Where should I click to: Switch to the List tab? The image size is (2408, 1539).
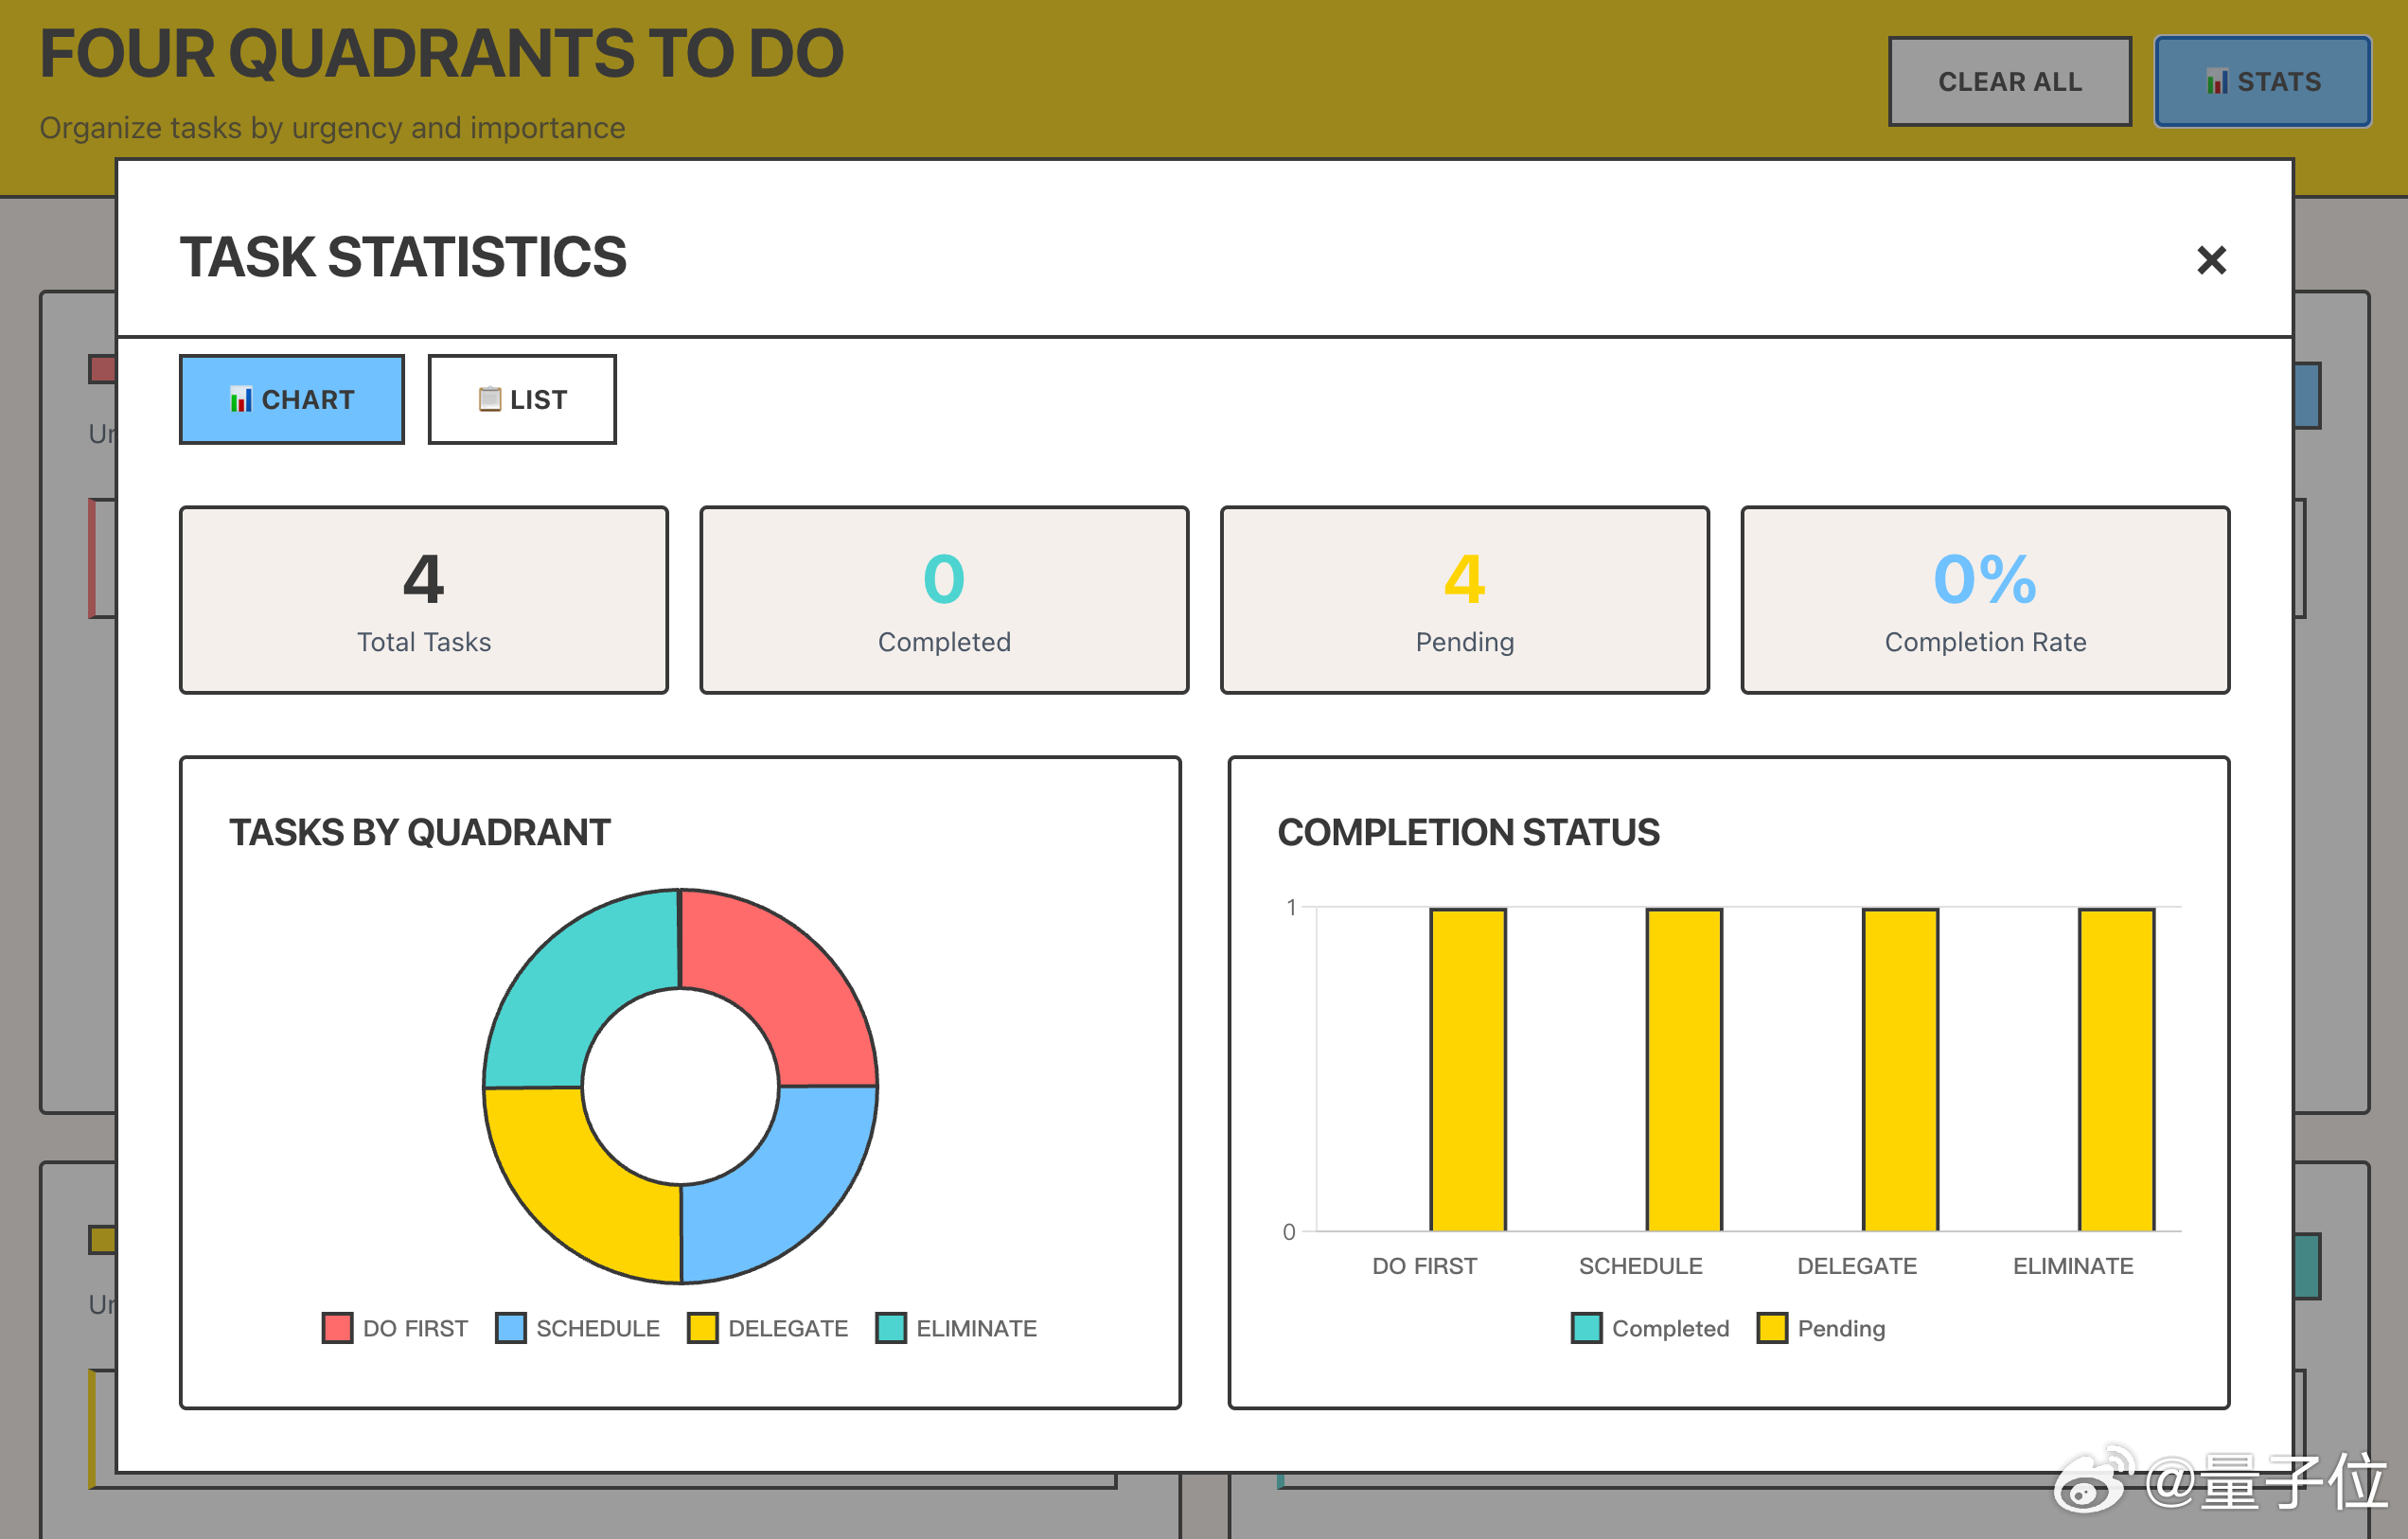coord(522,399)
